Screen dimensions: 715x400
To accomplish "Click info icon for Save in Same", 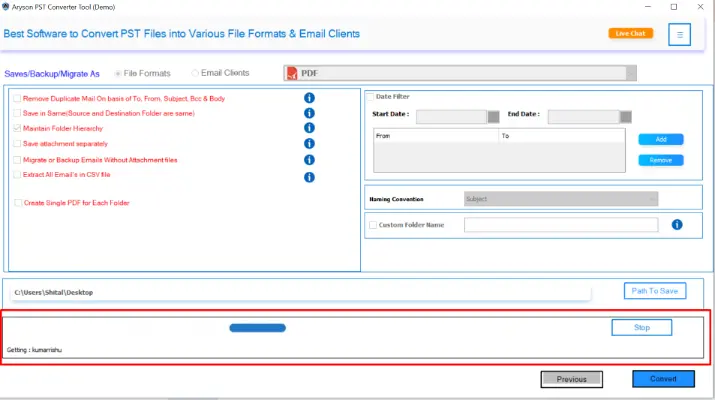I will pos(309,113).
